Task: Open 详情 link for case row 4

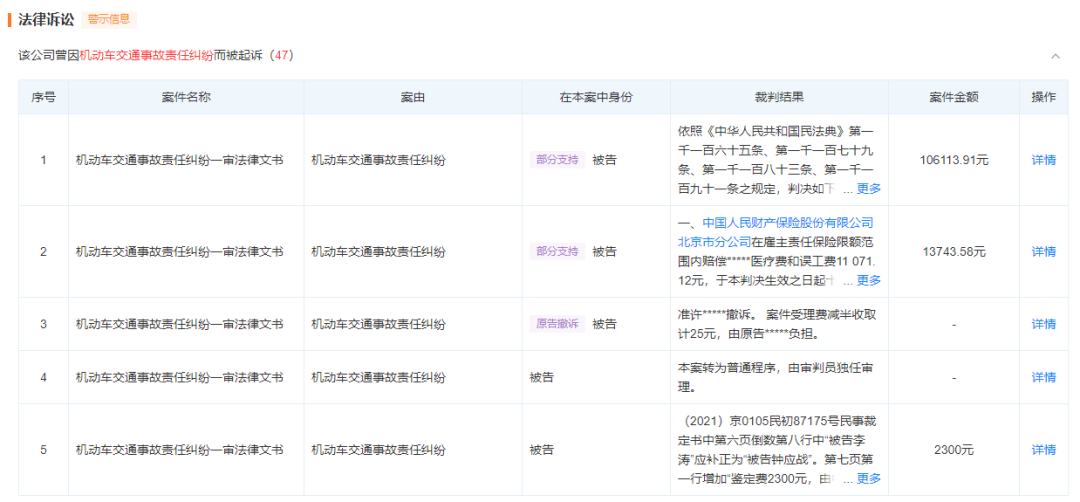Action: (x=1043, y=377)
